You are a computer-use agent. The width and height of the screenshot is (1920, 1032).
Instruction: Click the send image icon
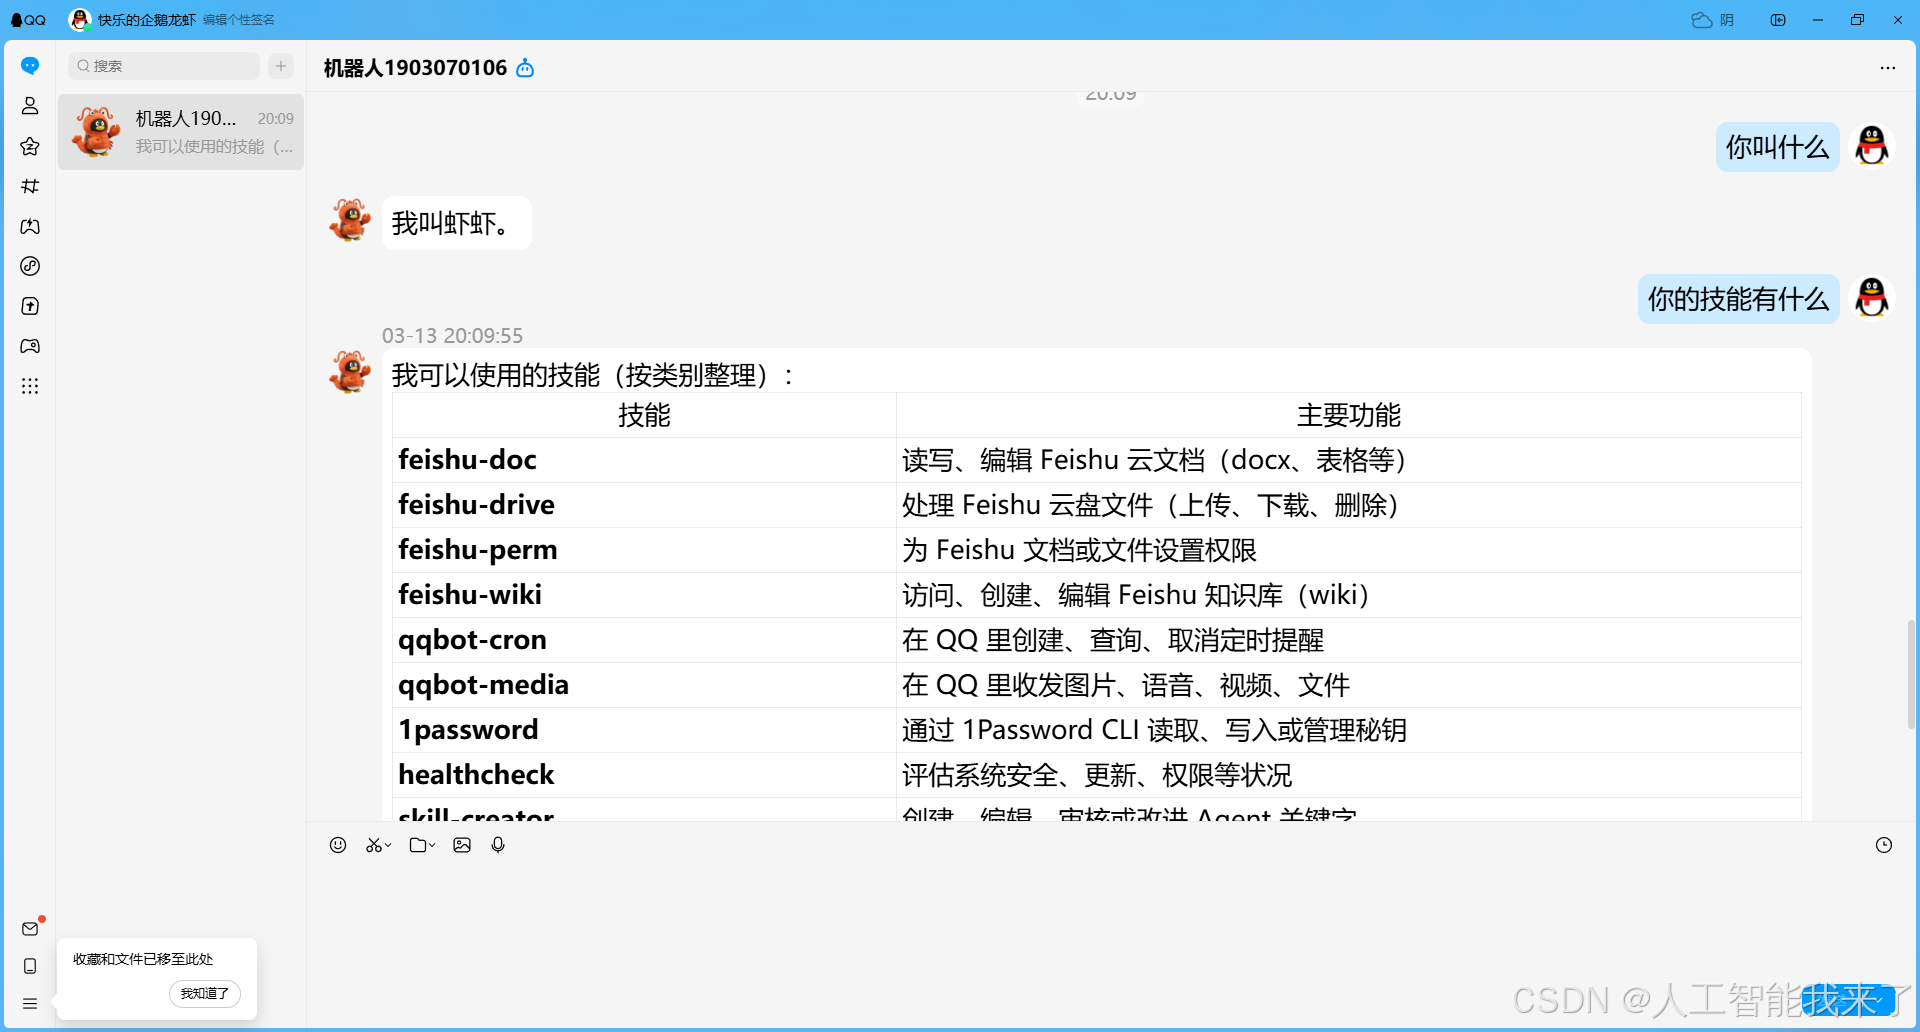[462, 845]
